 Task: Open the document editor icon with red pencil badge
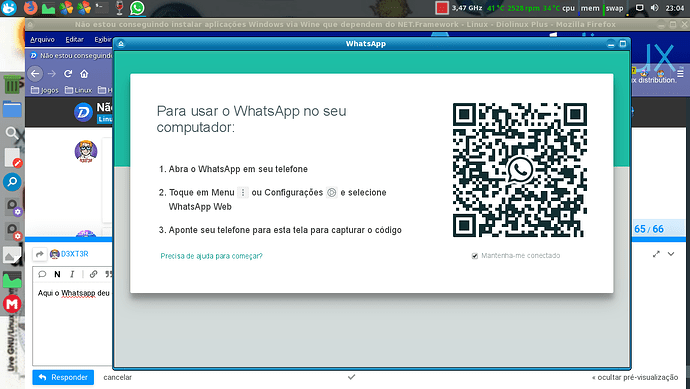pyautogui.click(x=13, y=158)
